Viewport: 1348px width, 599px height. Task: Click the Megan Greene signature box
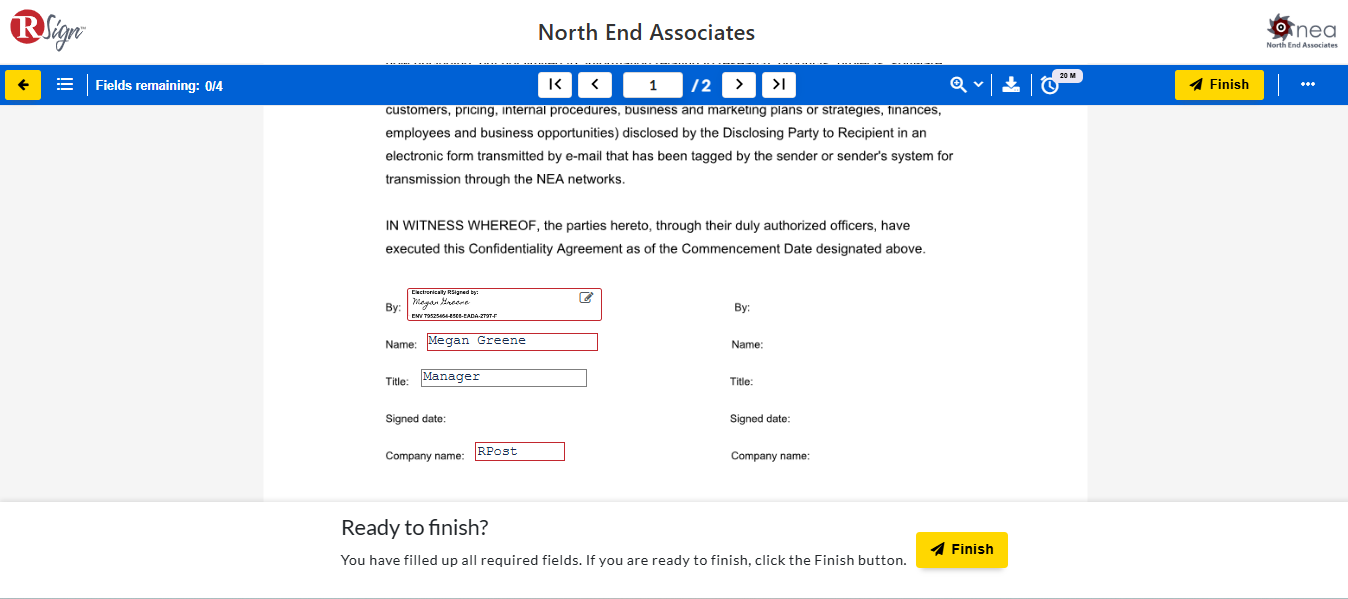click(504, 304)
